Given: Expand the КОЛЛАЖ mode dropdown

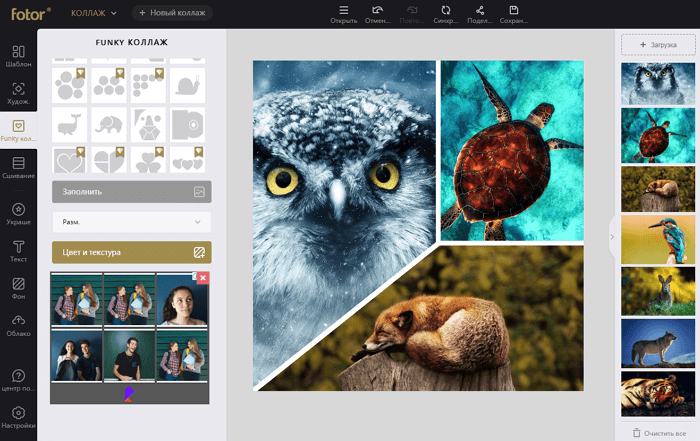Looking at the screenshot, I should [95, 13].
